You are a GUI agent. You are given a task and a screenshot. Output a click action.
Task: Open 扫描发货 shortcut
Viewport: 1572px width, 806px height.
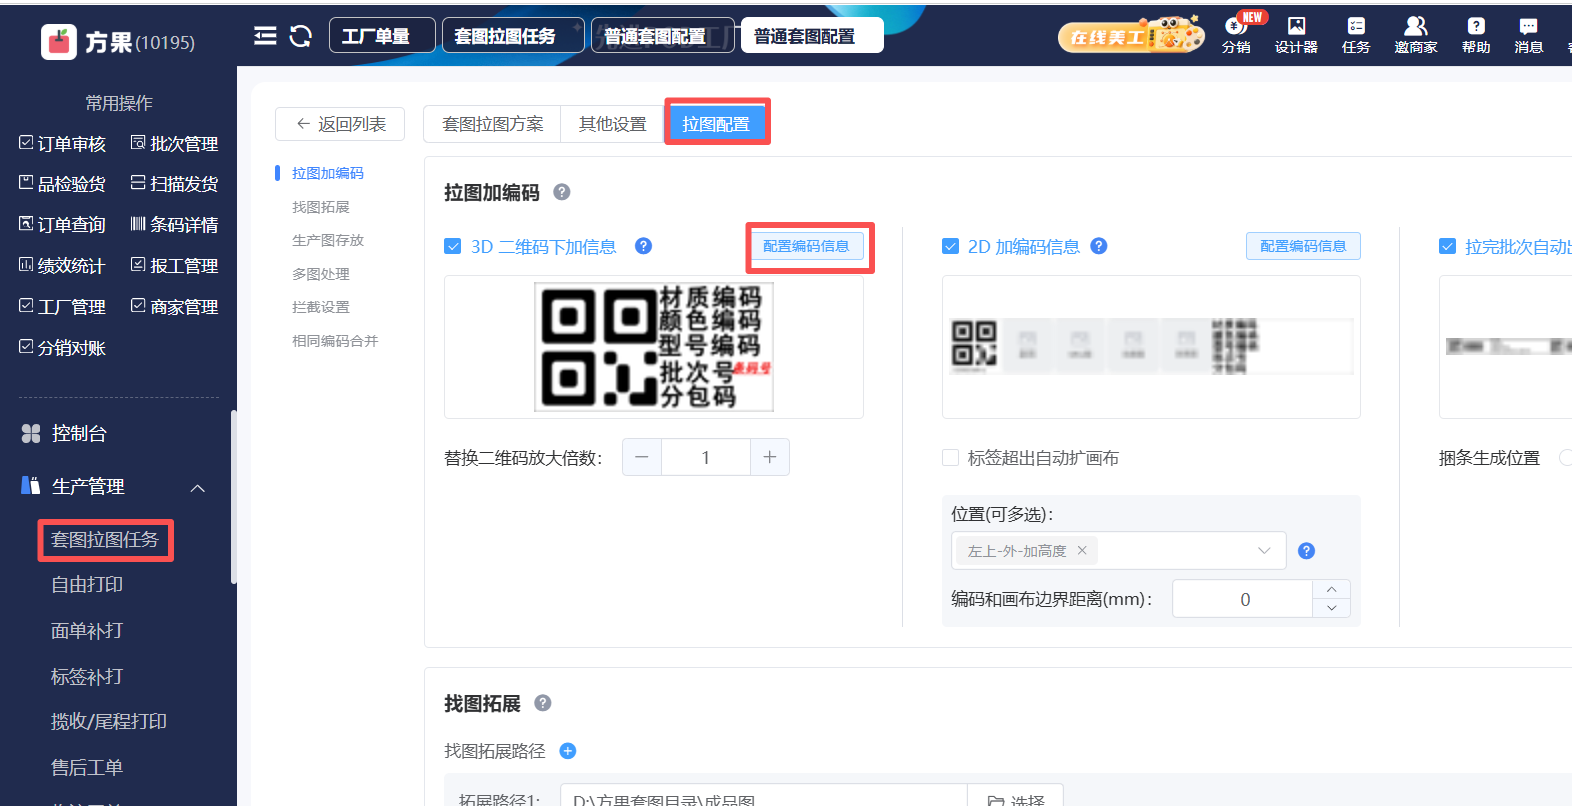click(174, 184)
